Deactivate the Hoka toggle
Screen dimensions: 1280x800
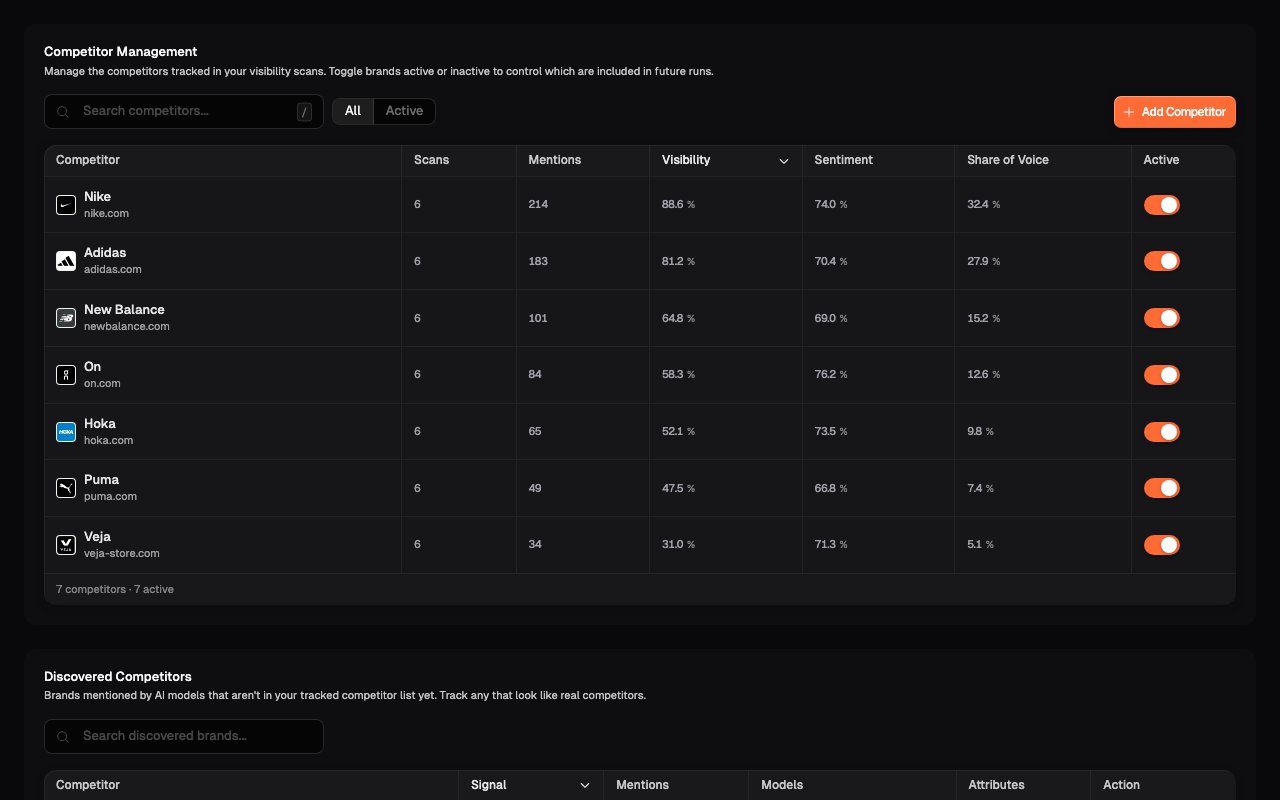coord(1162,432)
